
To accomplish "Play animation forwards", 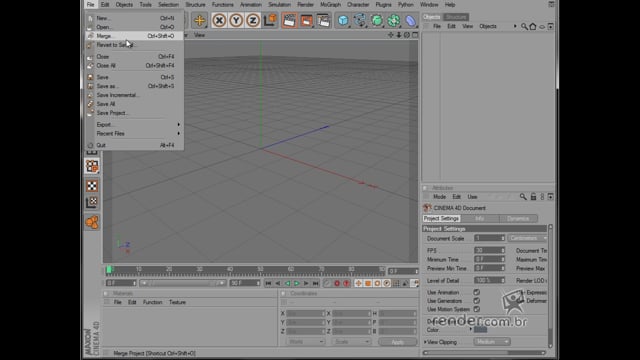I will tap(297, 283).
